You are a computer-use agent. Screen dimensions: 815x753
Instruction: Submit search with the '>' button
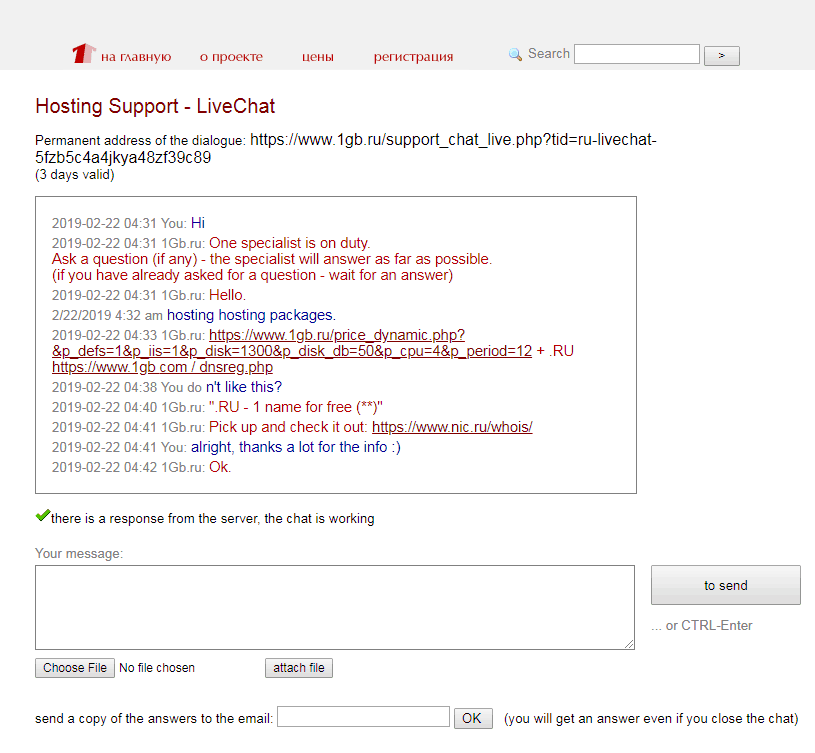(x=721, y=56)
